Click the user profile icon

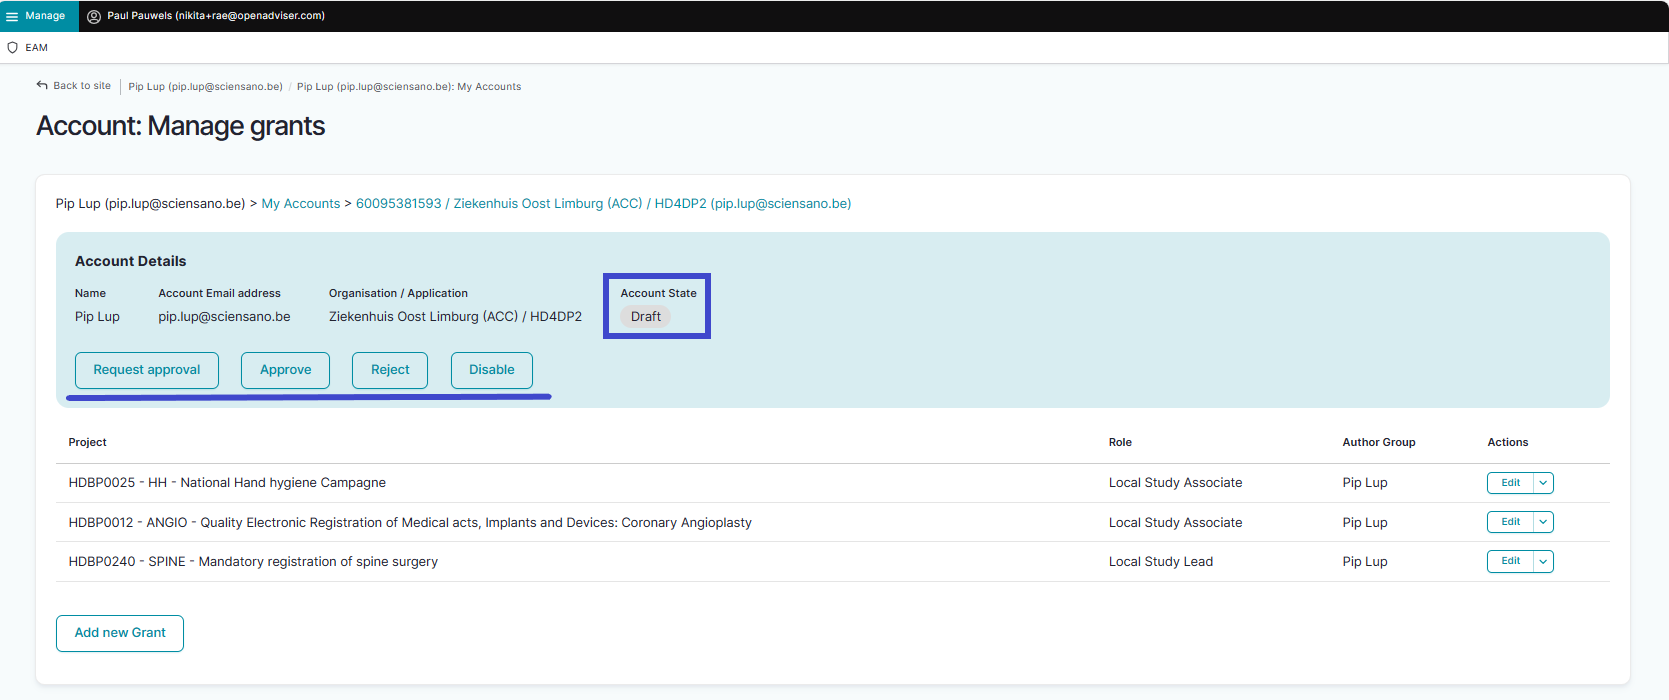click(x=94, y=16)
